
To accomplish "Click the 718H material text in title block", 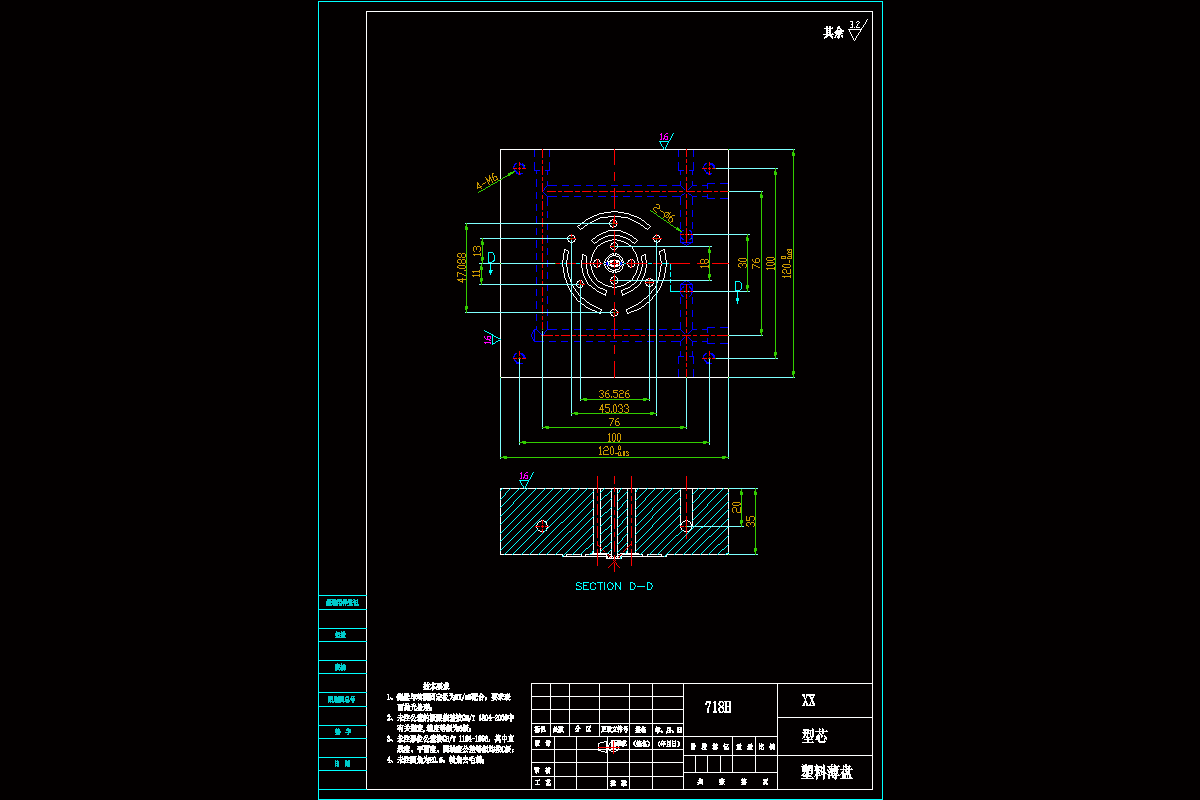I will point(717,707).
